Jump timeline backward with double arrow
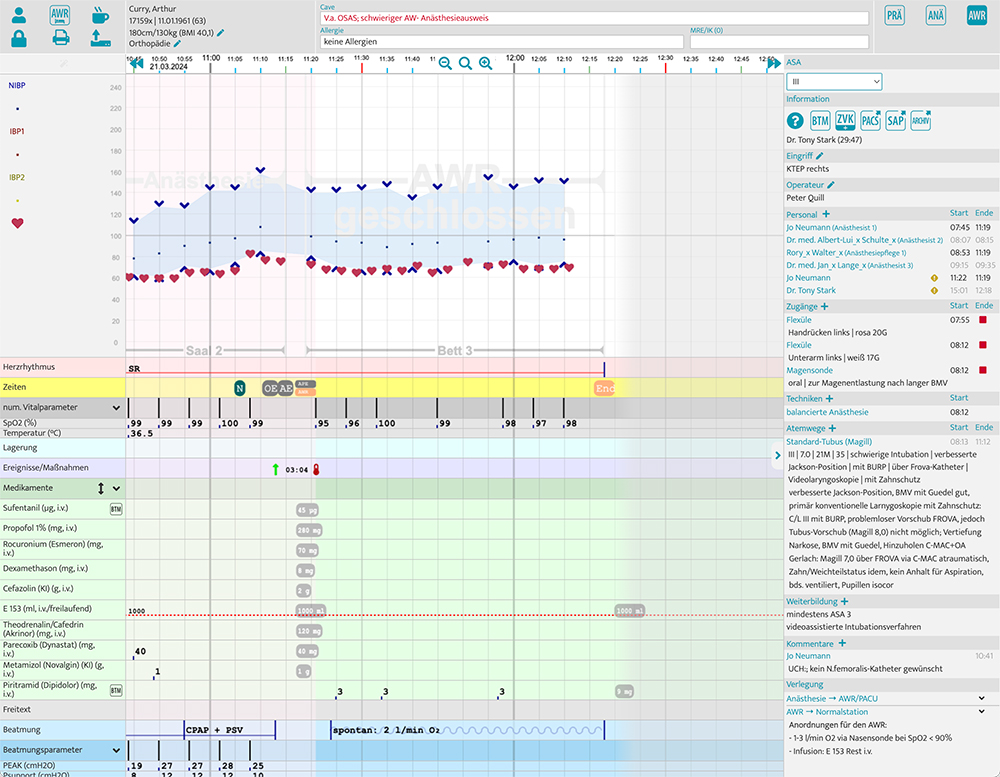This screenshot has width=1000, height=777. (136, 63)
